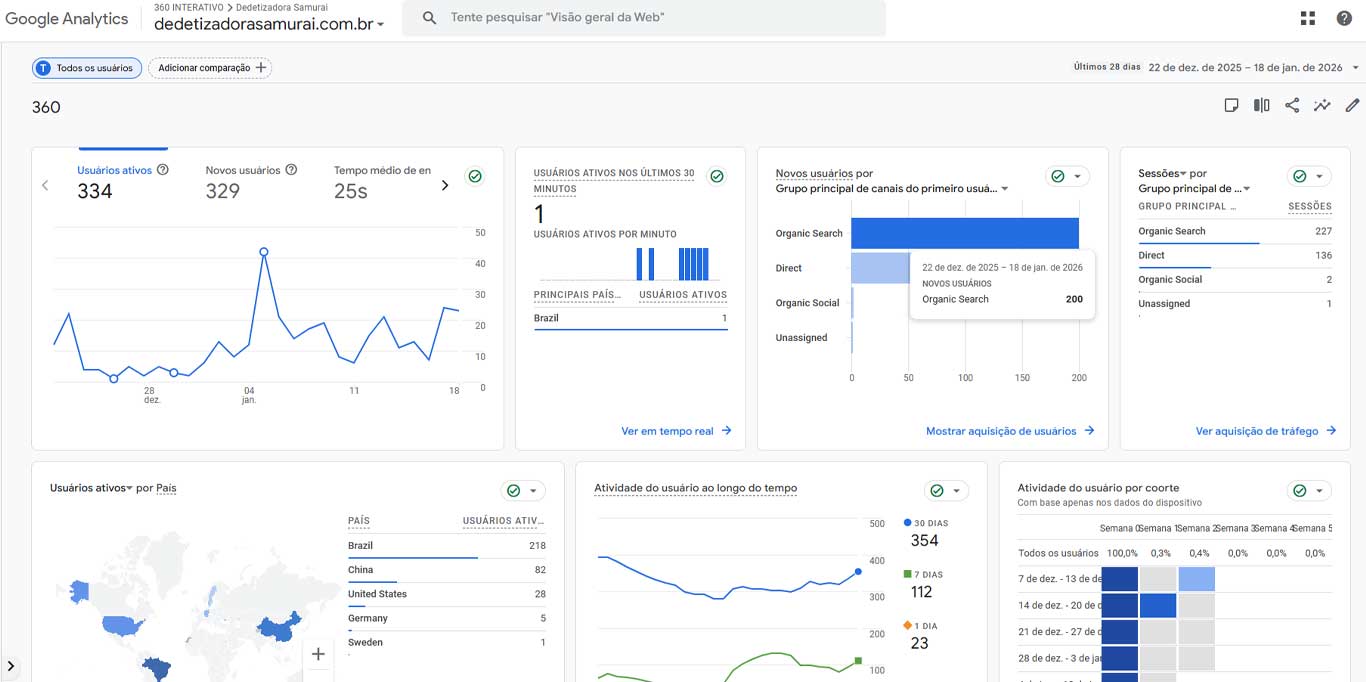Open the Google apps grid icon

[1308, 18]
